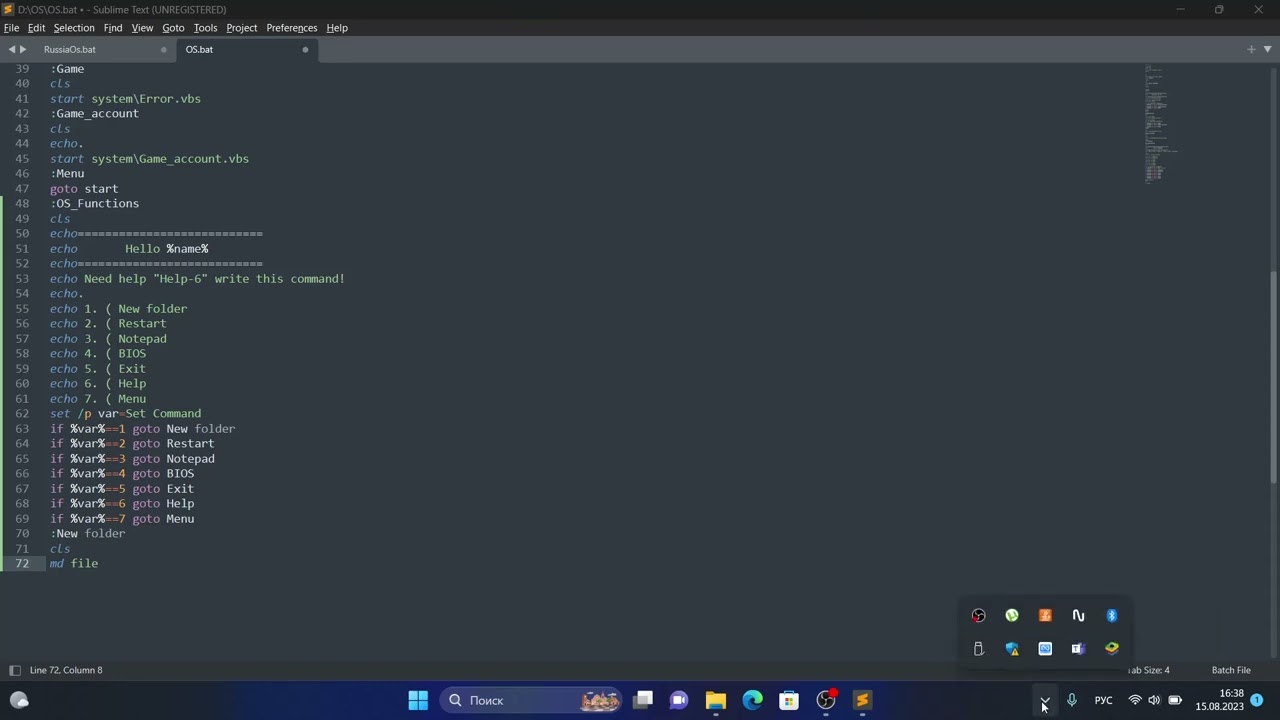Launch Microsoft Edge from taskbar

tap(752, 700)
